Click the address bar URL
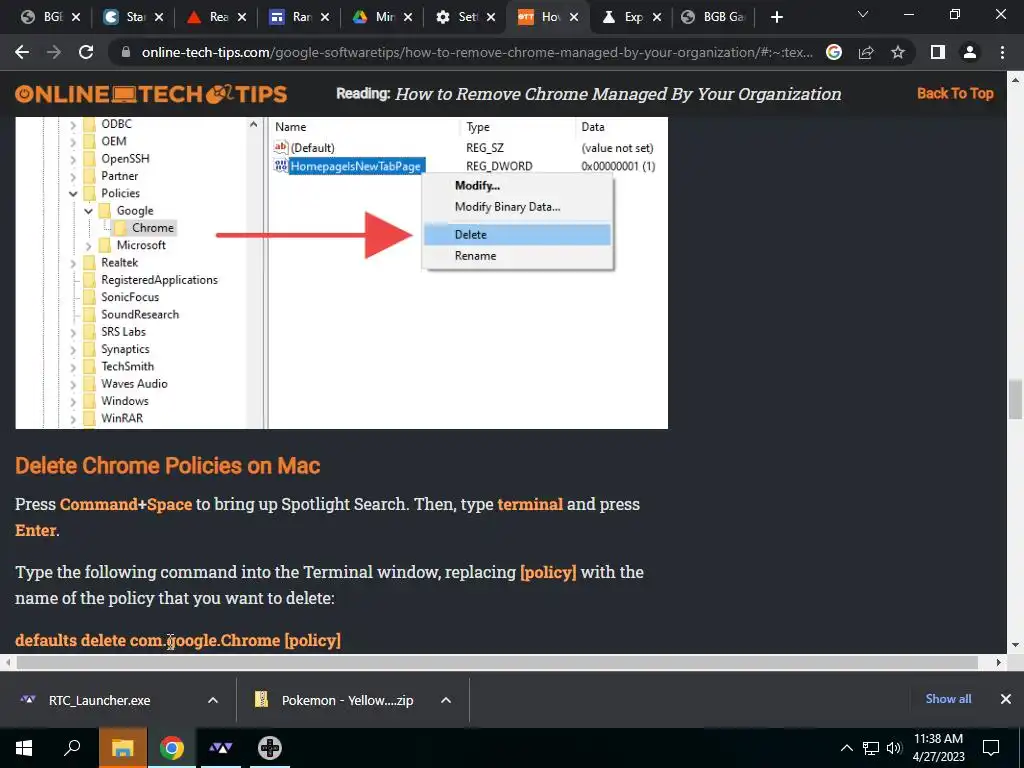1024x768 pixels. (x=477, y=52)
